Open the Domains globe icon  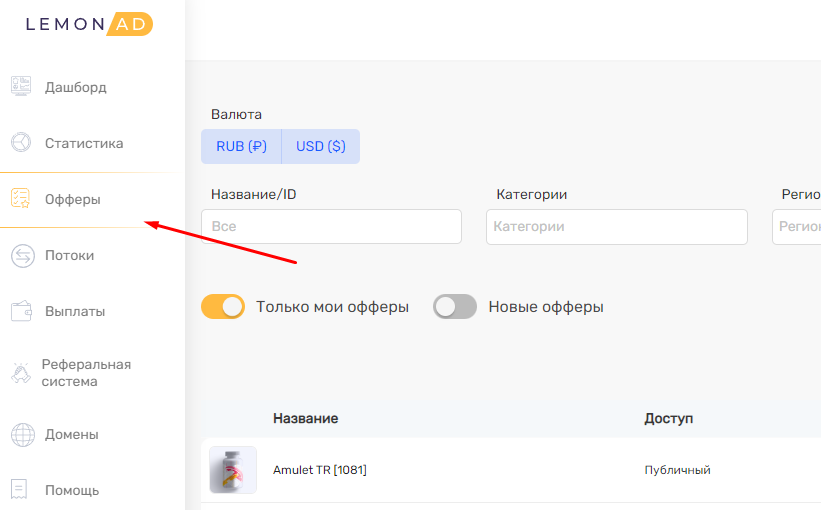(x=21, y=435)
